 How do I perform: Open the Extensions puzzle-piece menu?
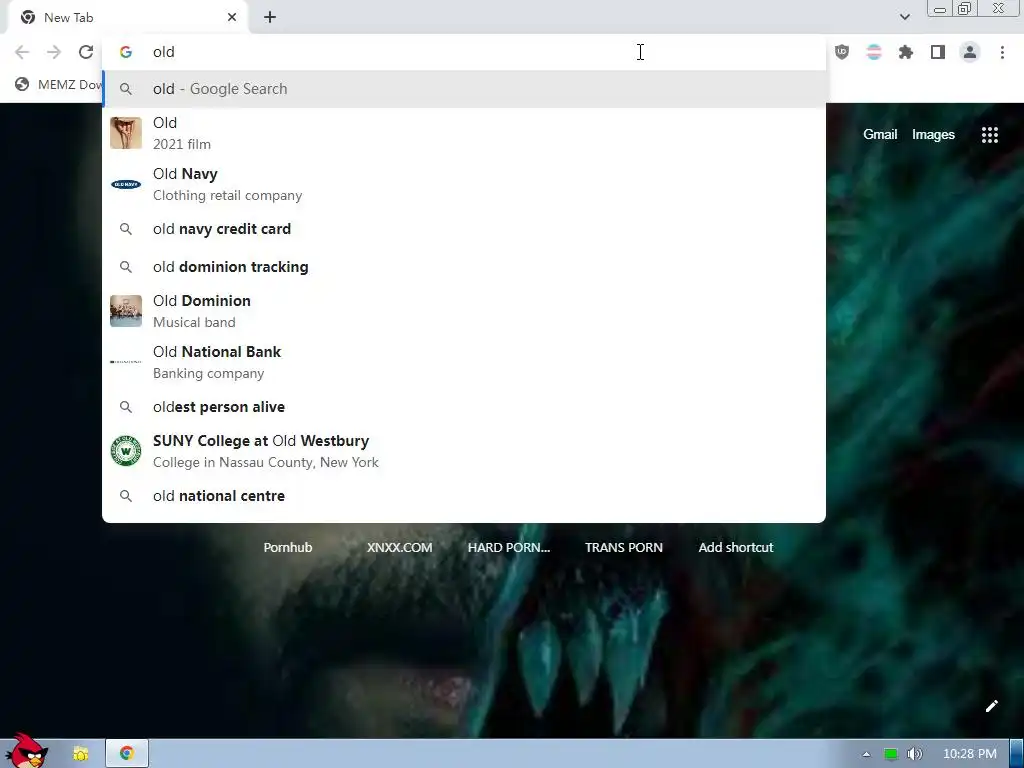coord(906,52)
